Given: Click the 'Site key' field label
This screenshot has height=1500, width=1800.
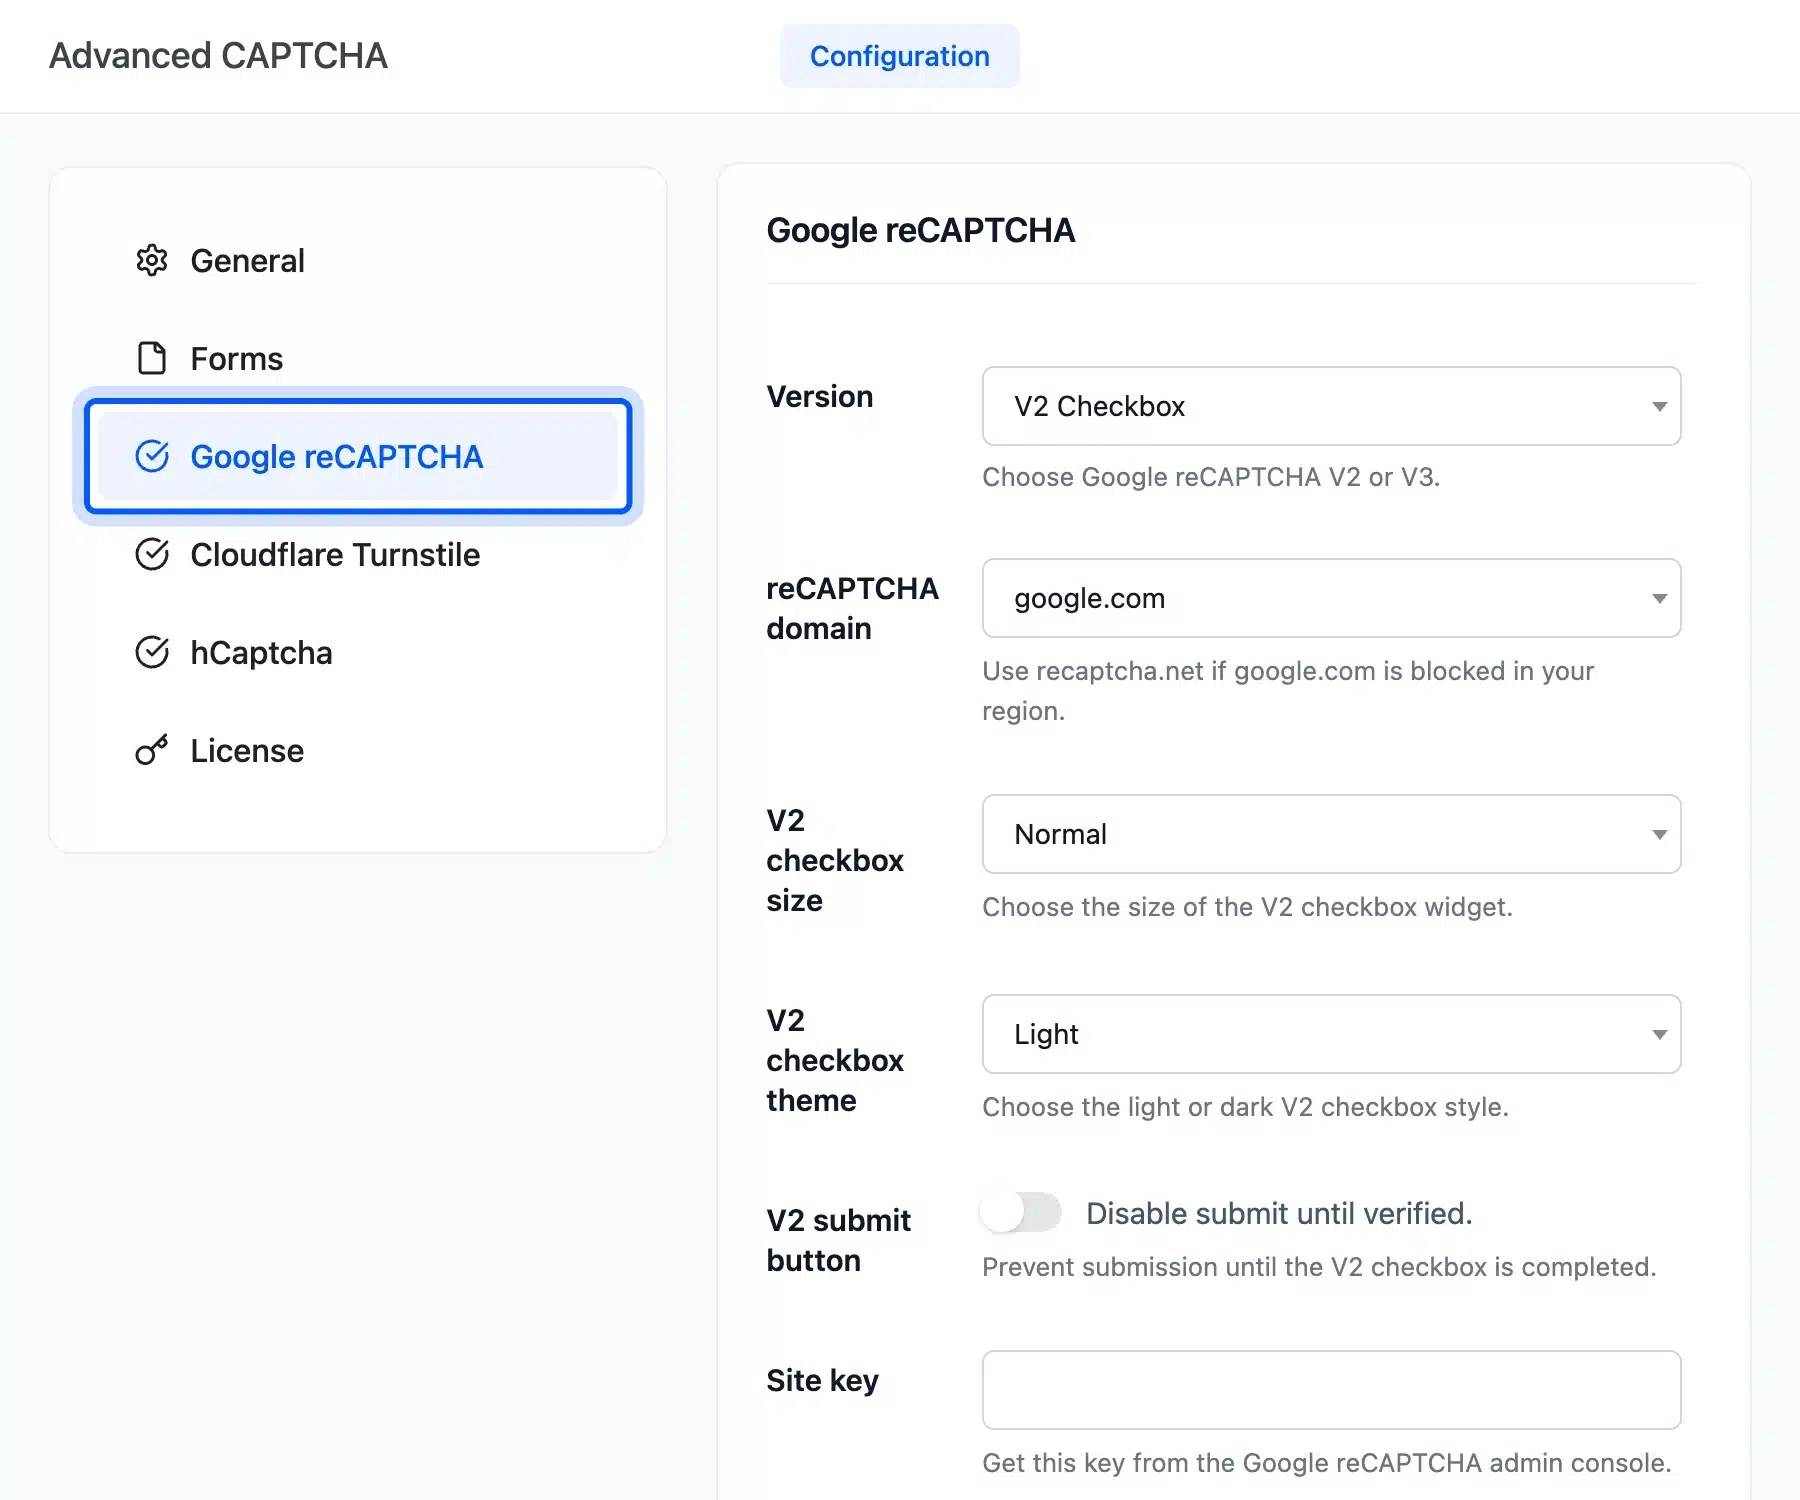Looking at the screenshot, I should (x=822, y=1380).
